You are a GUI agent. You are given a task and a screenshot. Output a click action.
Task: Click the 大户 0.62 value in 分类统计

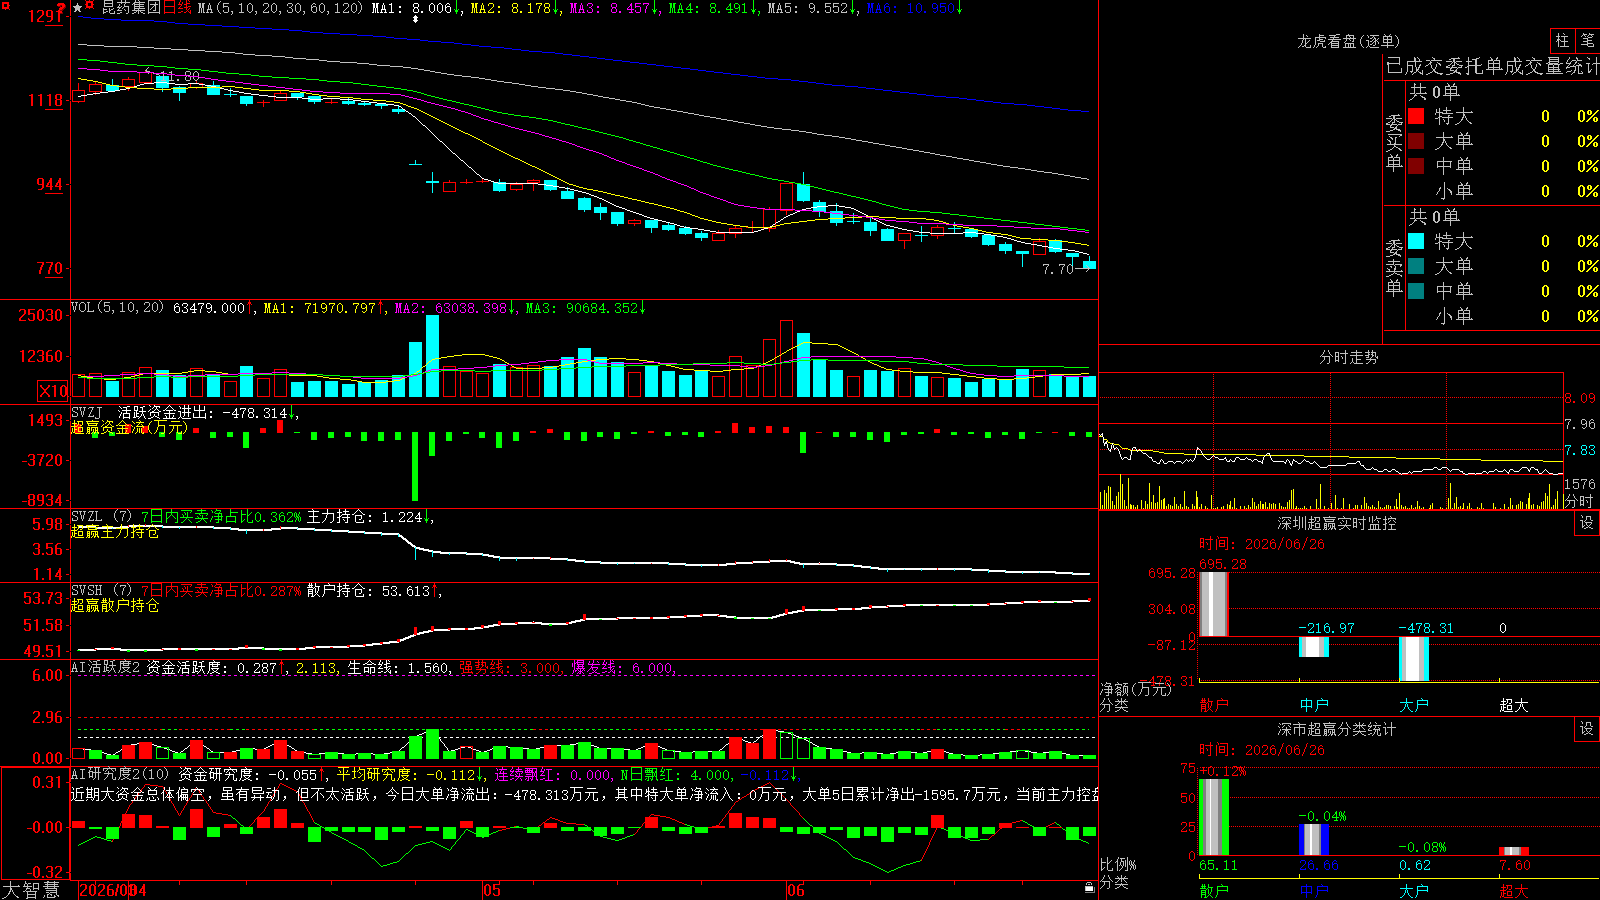1415,865
